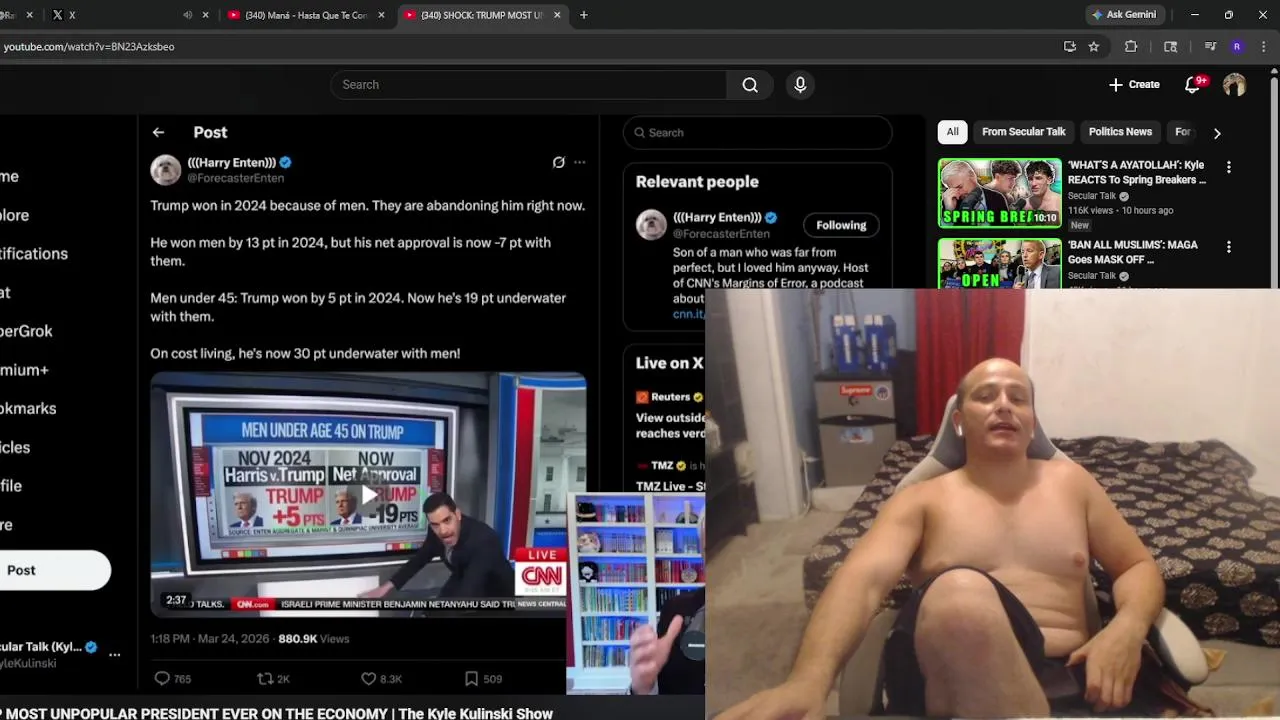Click the browser address bar URL

click(89, 46)
